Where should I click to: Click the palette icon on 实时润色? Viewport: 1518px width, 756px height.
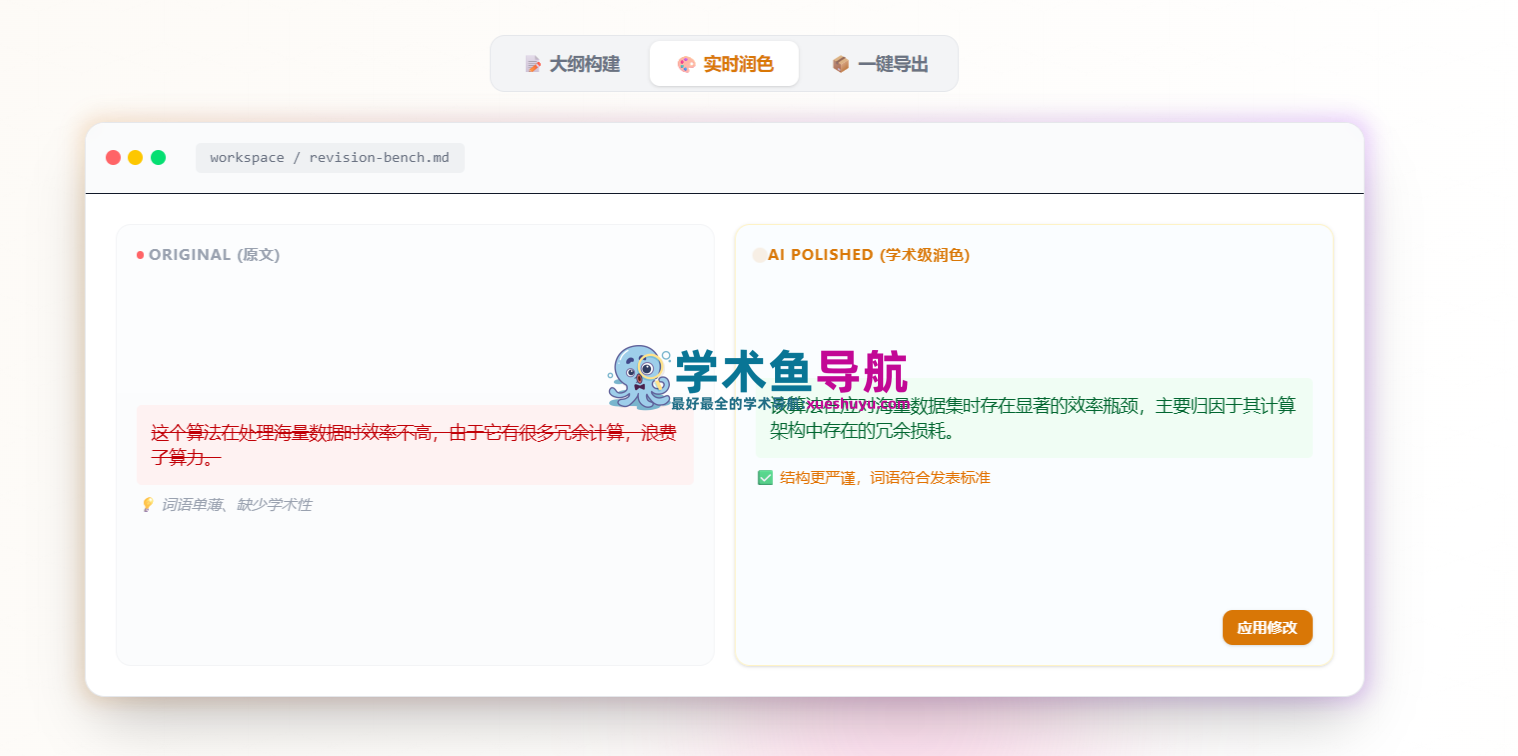pyautogui.click(x=686, y=64)
